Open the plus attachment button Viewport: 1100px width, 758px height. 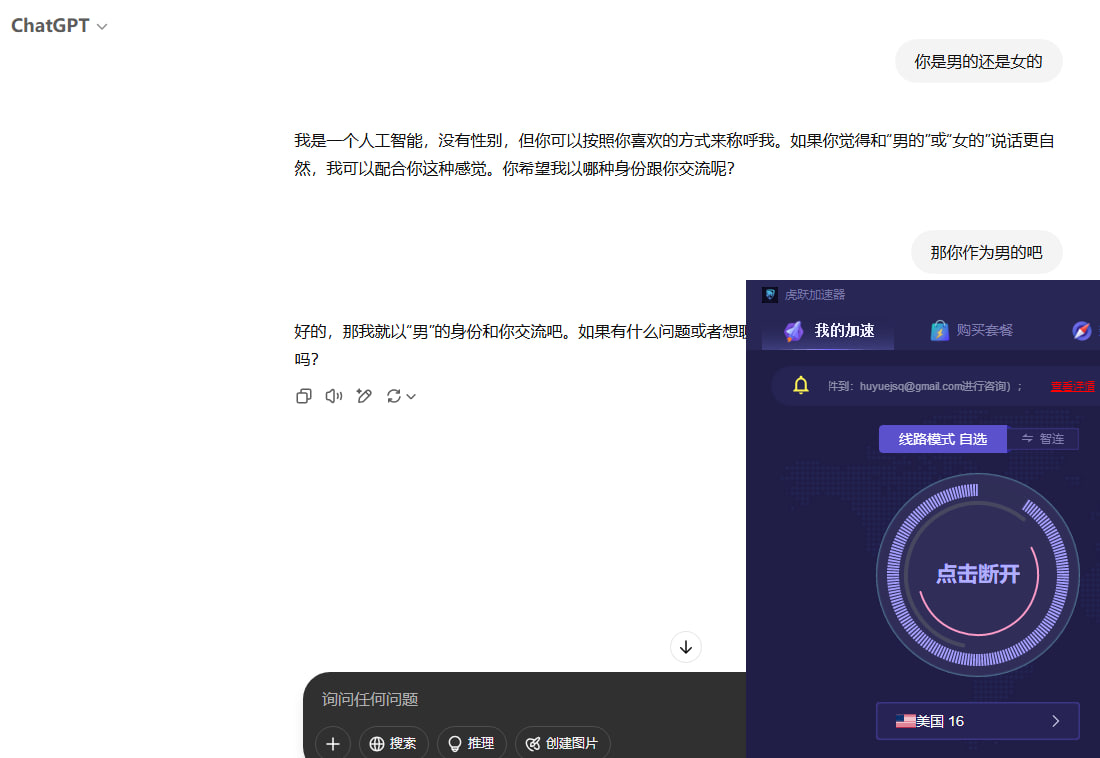[x=333, y=743]
